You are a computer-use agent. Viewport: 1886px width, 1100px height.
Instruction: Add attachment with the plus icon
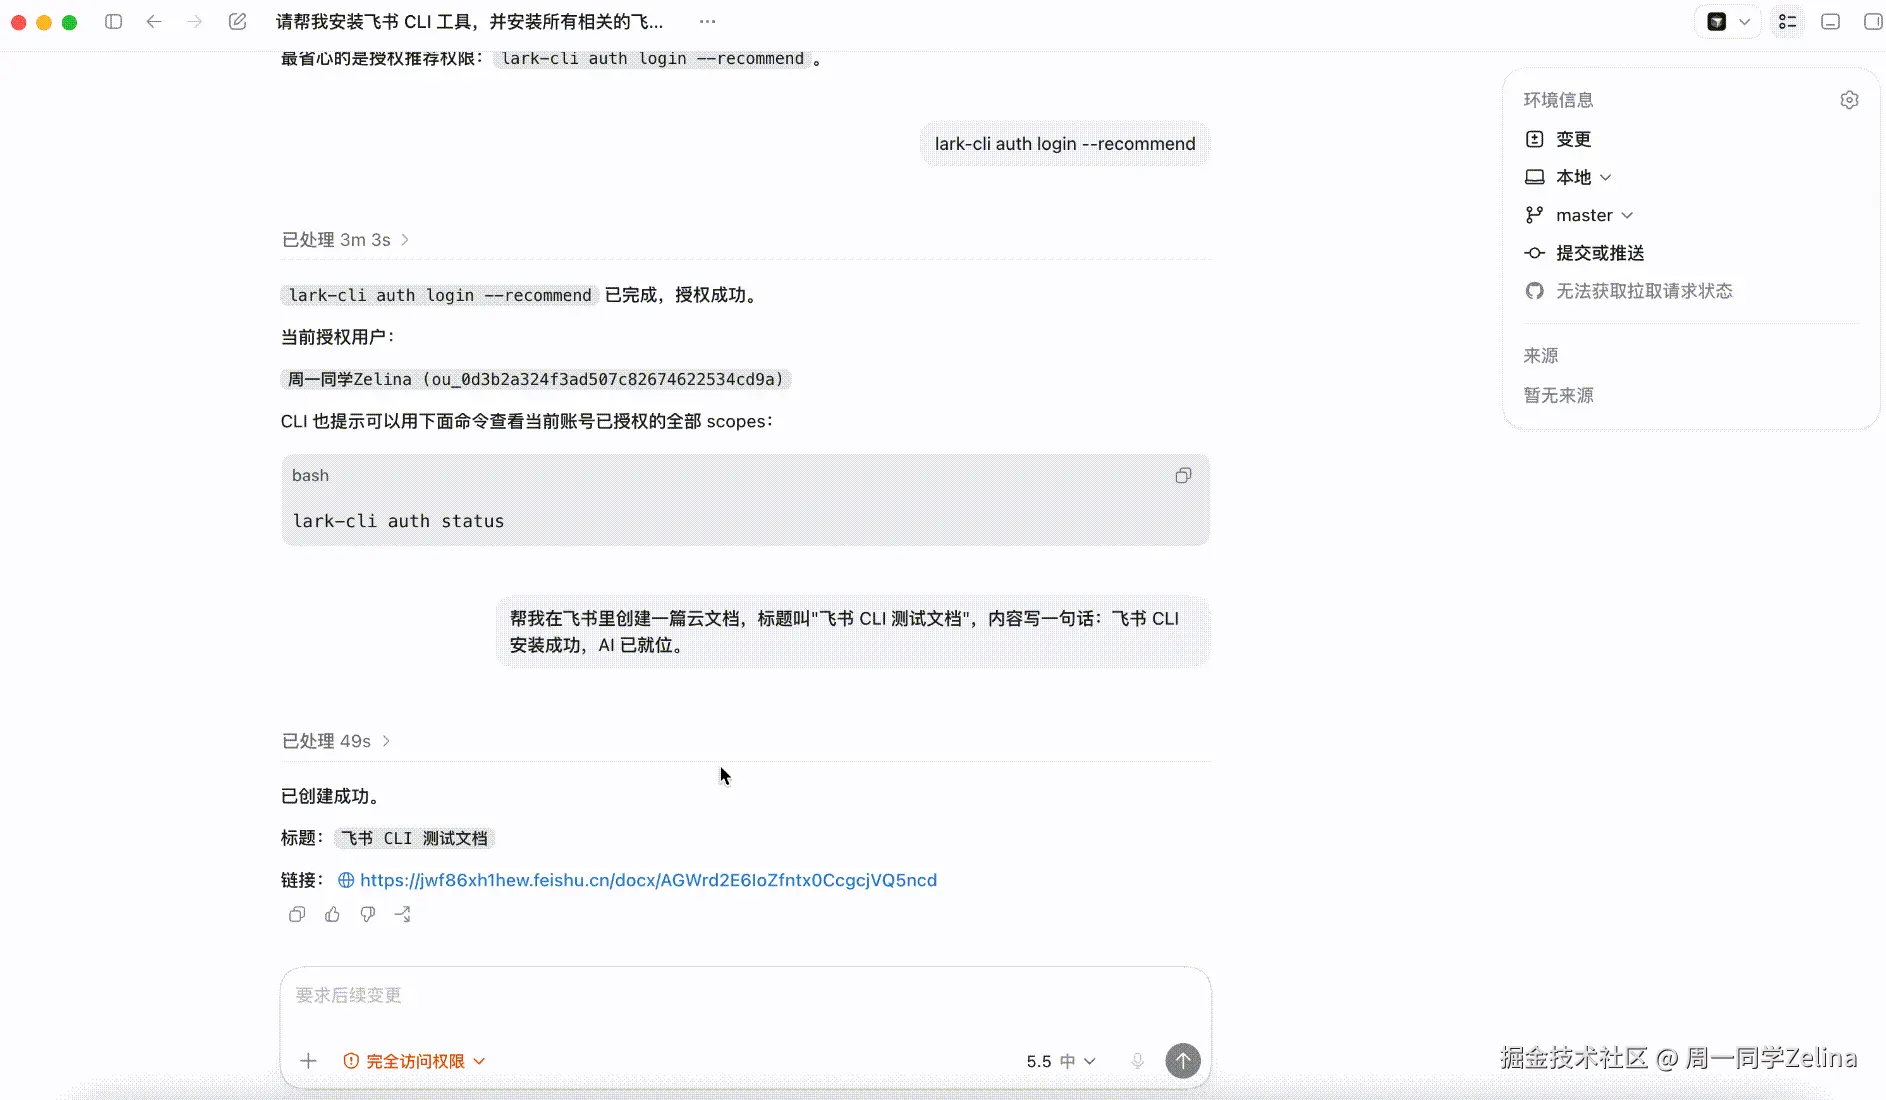(x=308, y=1061)
